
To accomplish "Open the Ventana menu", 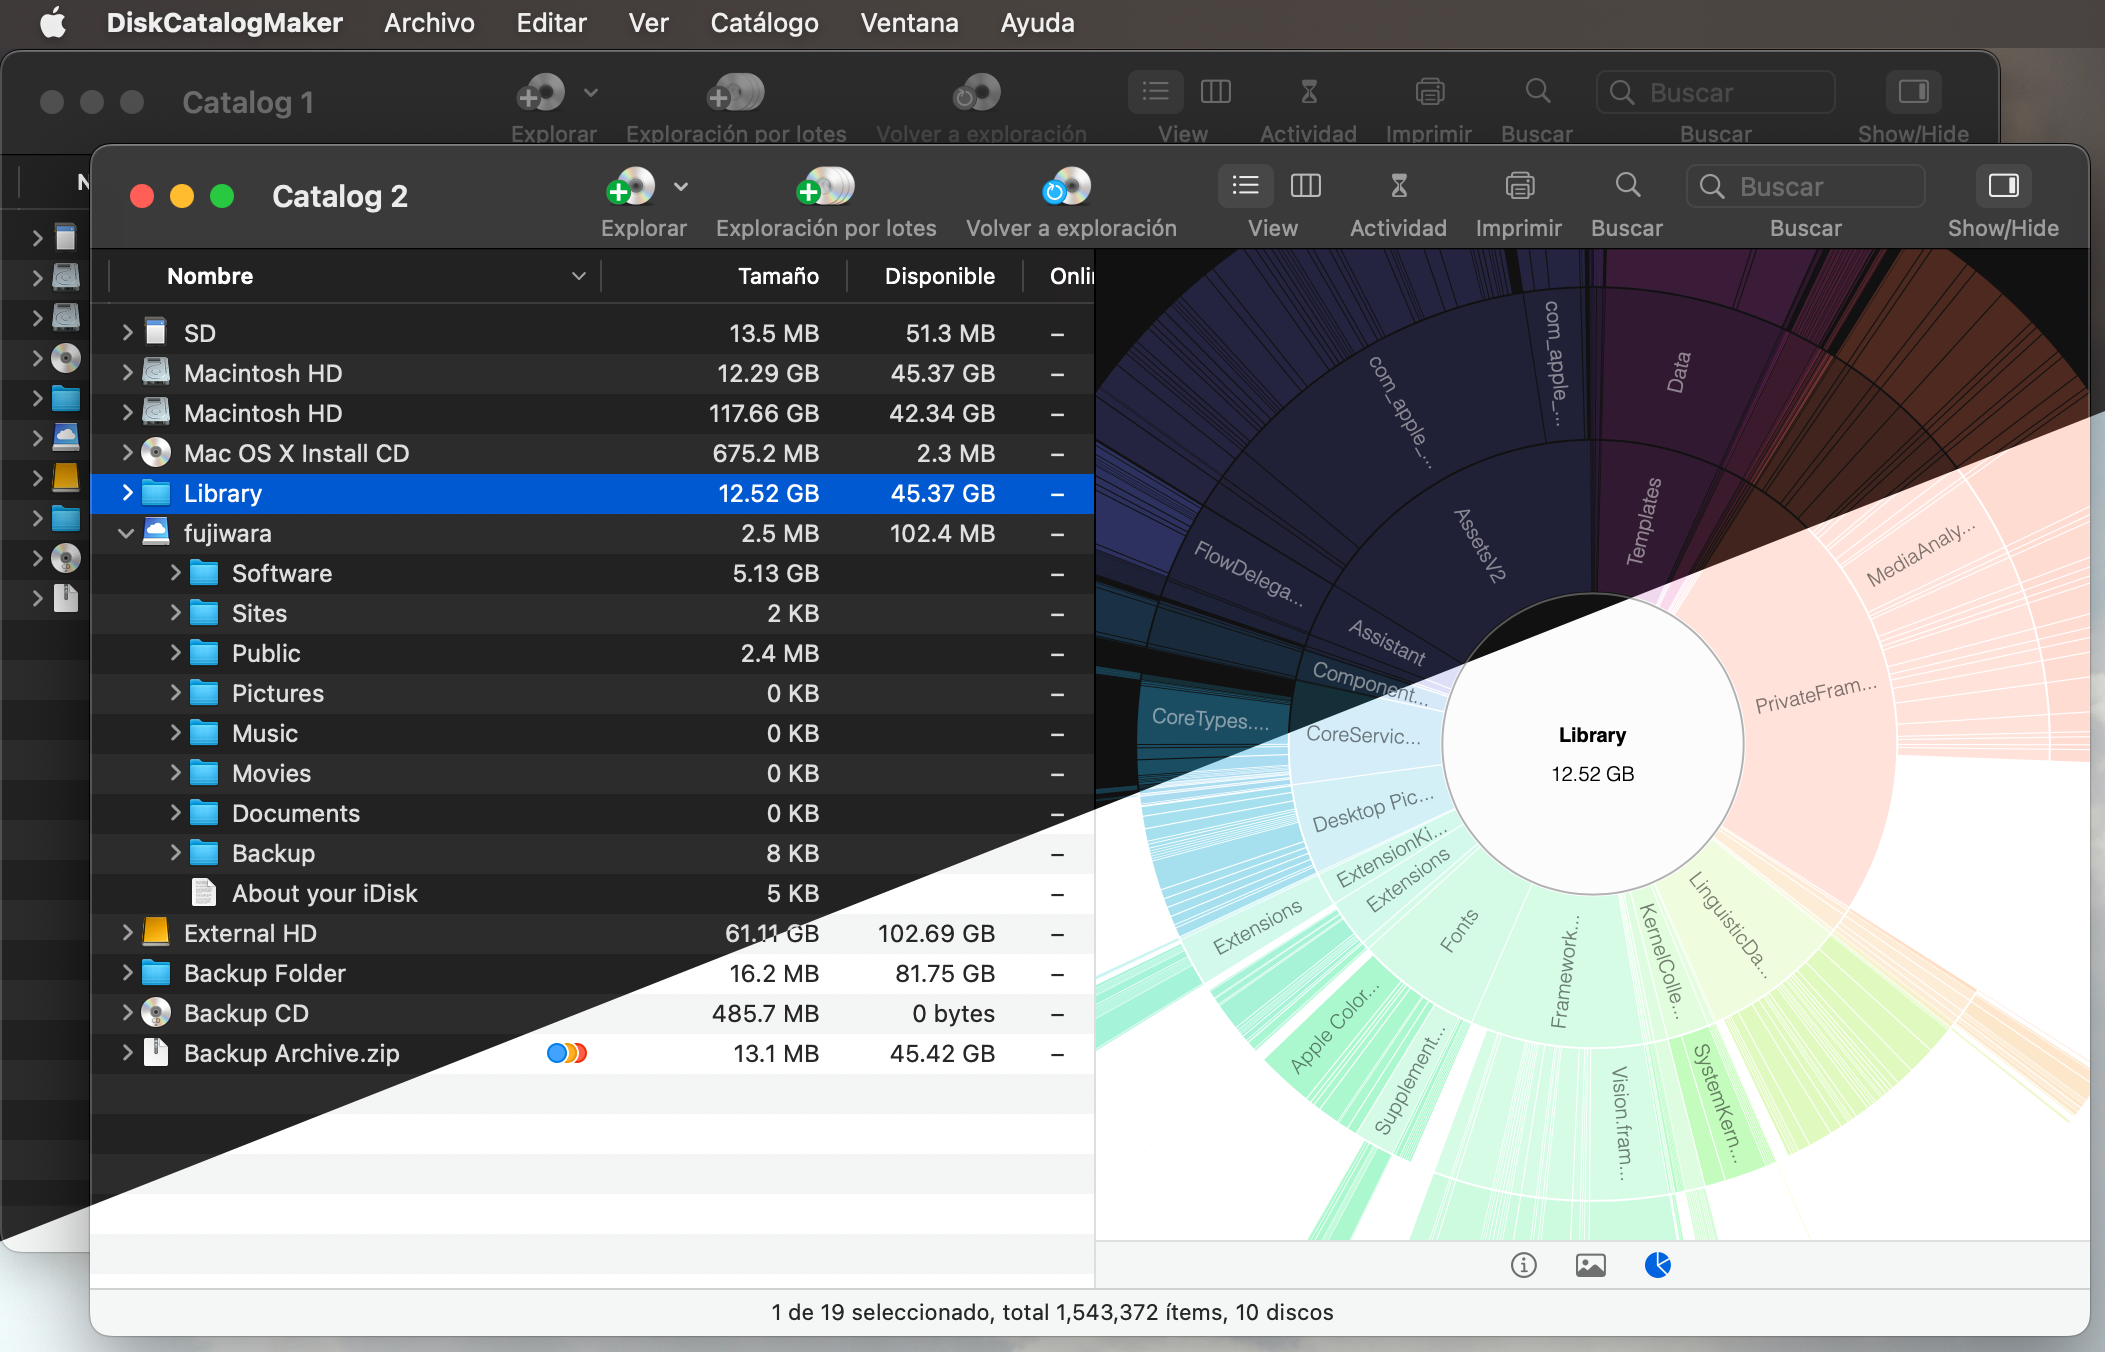I will pos(909,22).
